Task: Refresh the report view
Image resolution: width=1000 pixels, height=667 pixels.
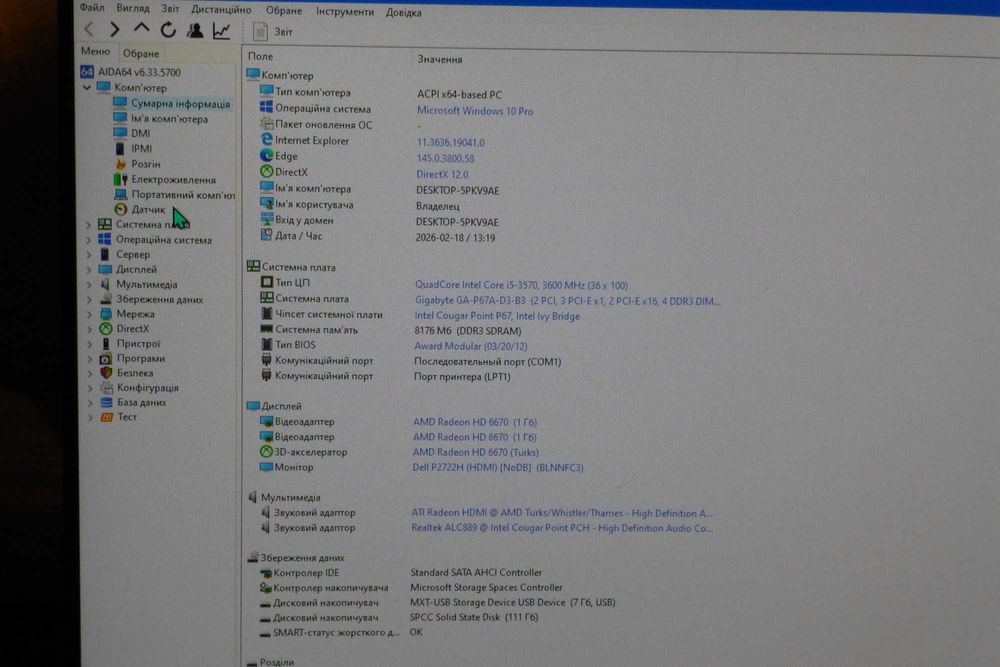Action: pos(168,29)
